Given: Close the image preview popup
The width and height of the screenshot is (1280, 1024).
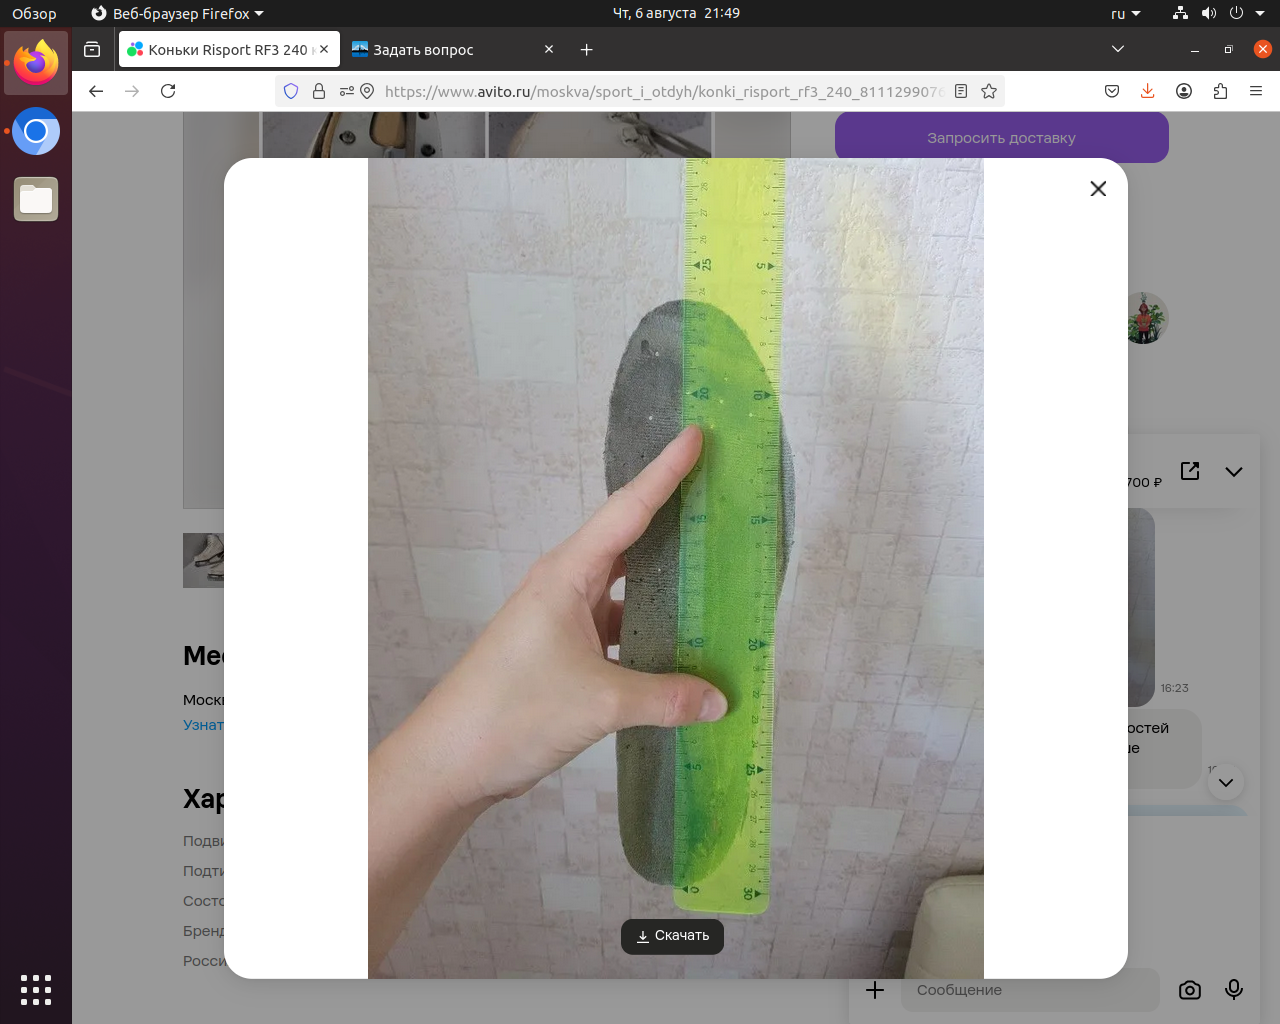Looking at the screenshot, I should (1098, 189).
